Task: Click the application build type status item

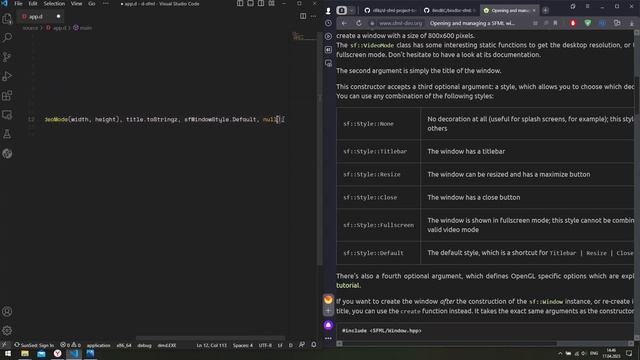Action: pos(98,345)
